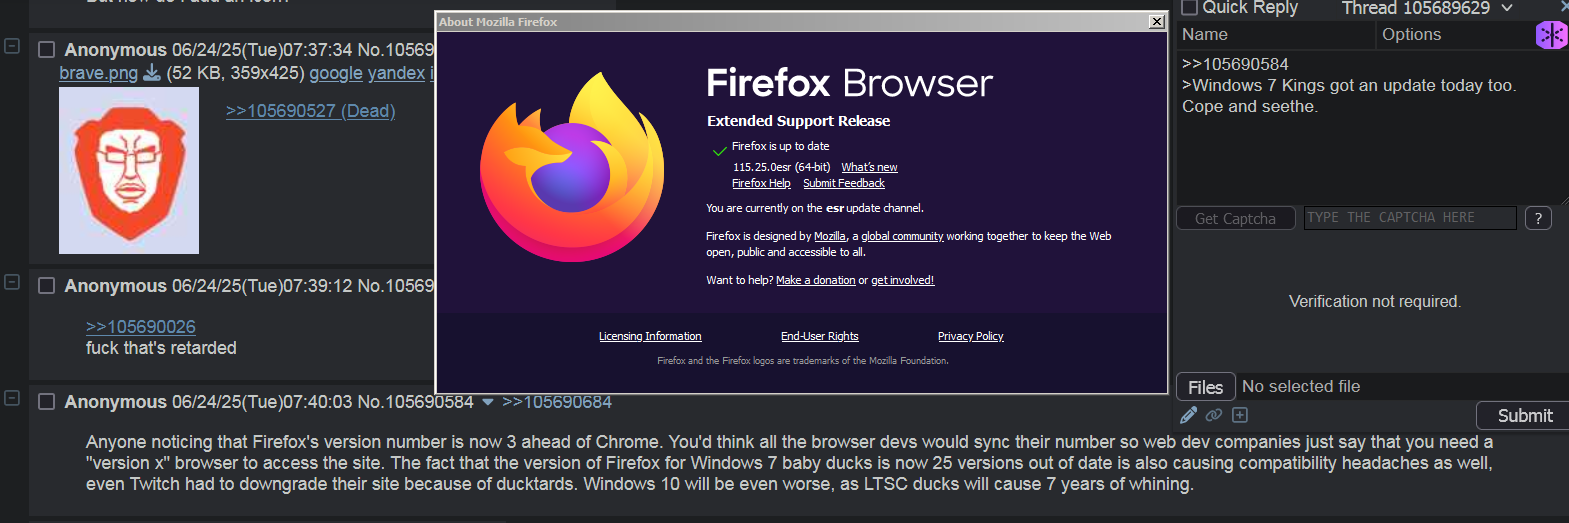The image size is (1569, 523).
Task: Expand the brave.png thumbnail image
Action: [x=129, y=171]
